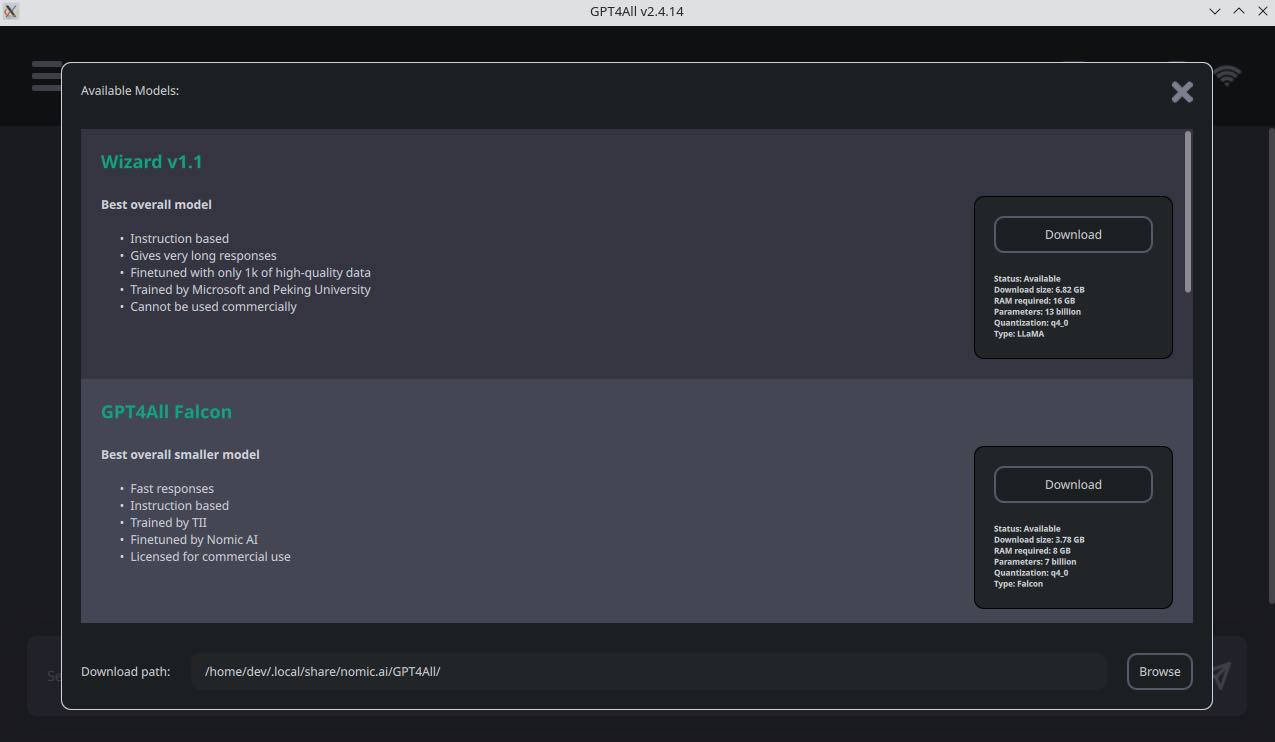Maximize the GPT4All window
This screenshot has width=1275, height=742.
click(1239, 11)
